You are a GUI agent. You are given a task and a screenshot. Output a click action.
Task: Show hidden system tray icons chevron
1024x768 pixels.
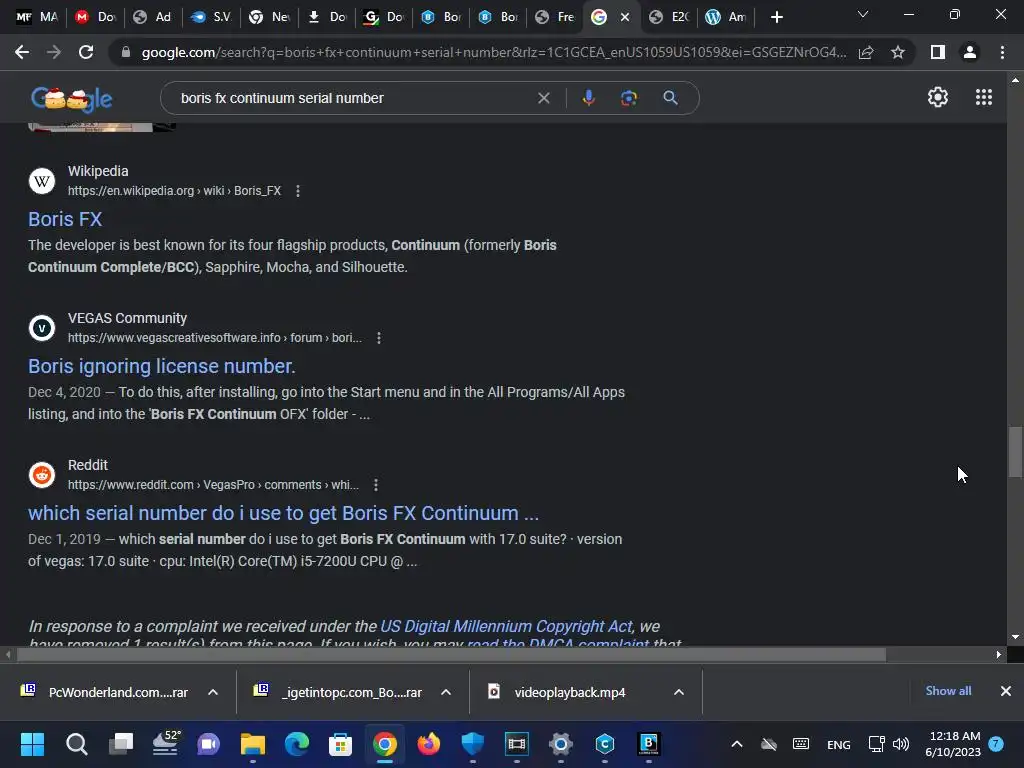point(737,744)
